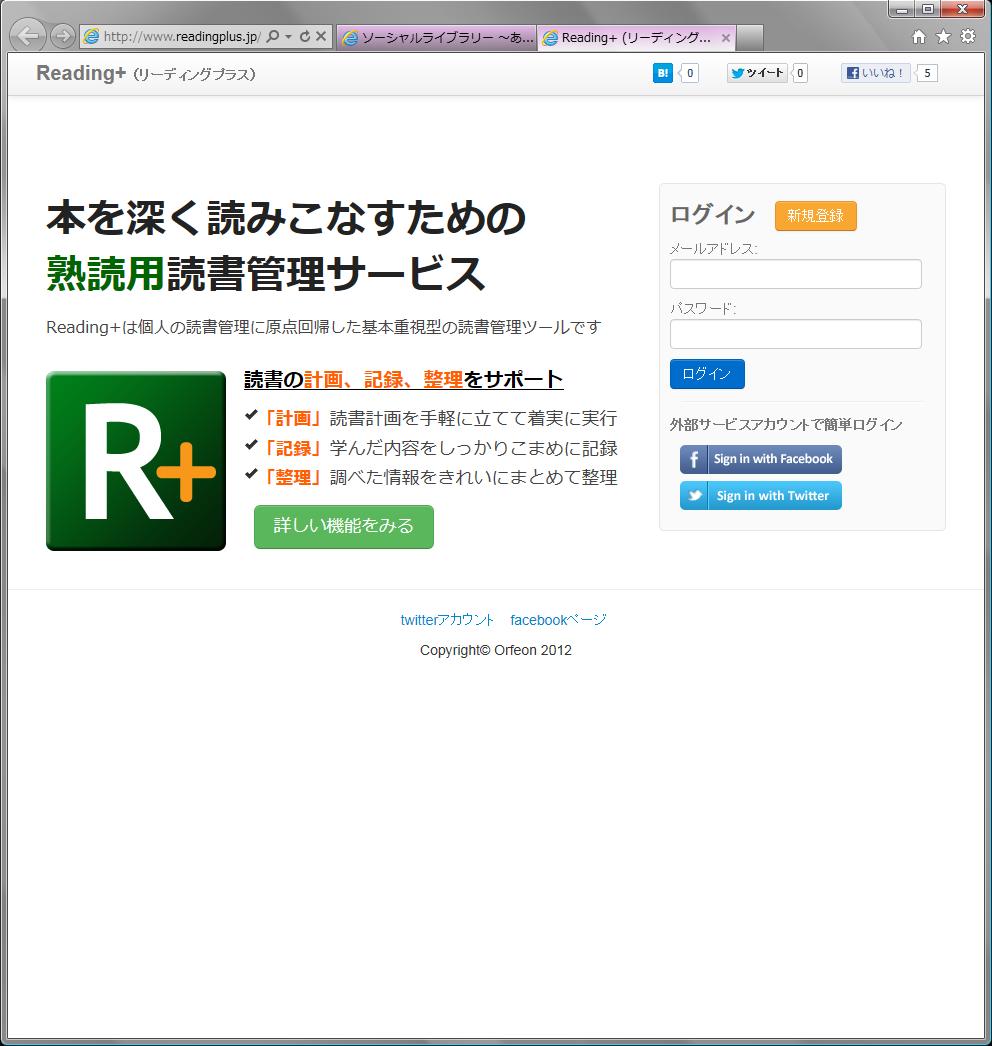Screen dimensions: 992x1046
Task: Click the 読書の計画、記録、整理をサポート heading
Action: tap(404, 380)
